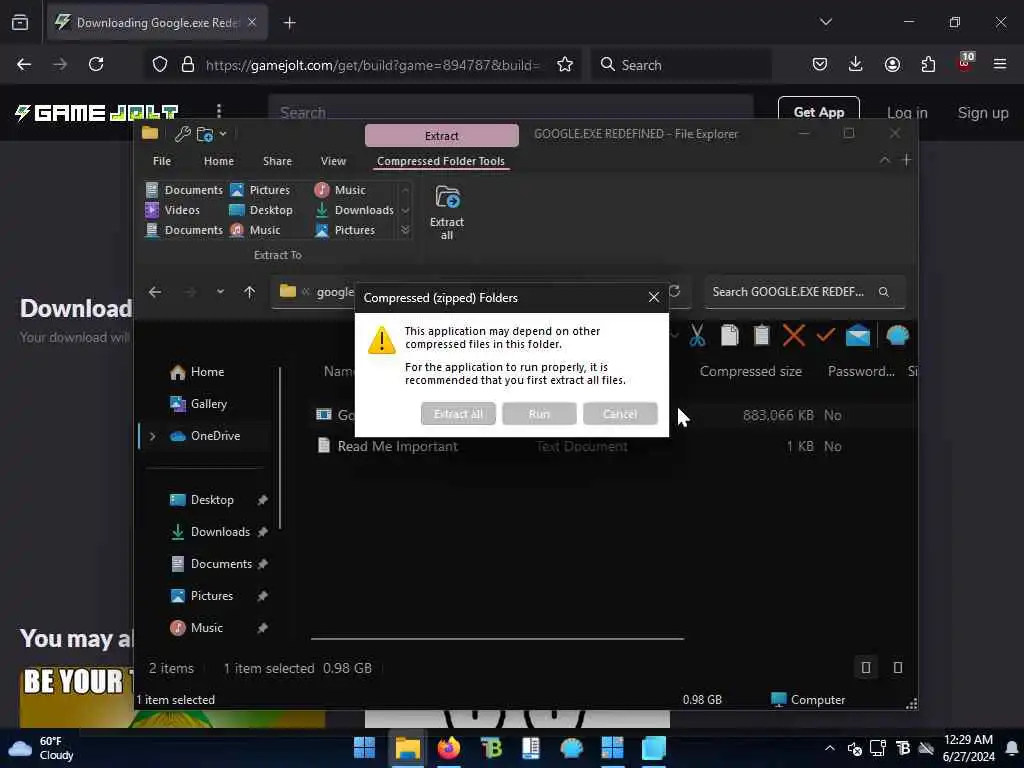Viewport: 1024px width, 768px height.
Task: Open Firefox downloads panel
Action: pos(856,64)
